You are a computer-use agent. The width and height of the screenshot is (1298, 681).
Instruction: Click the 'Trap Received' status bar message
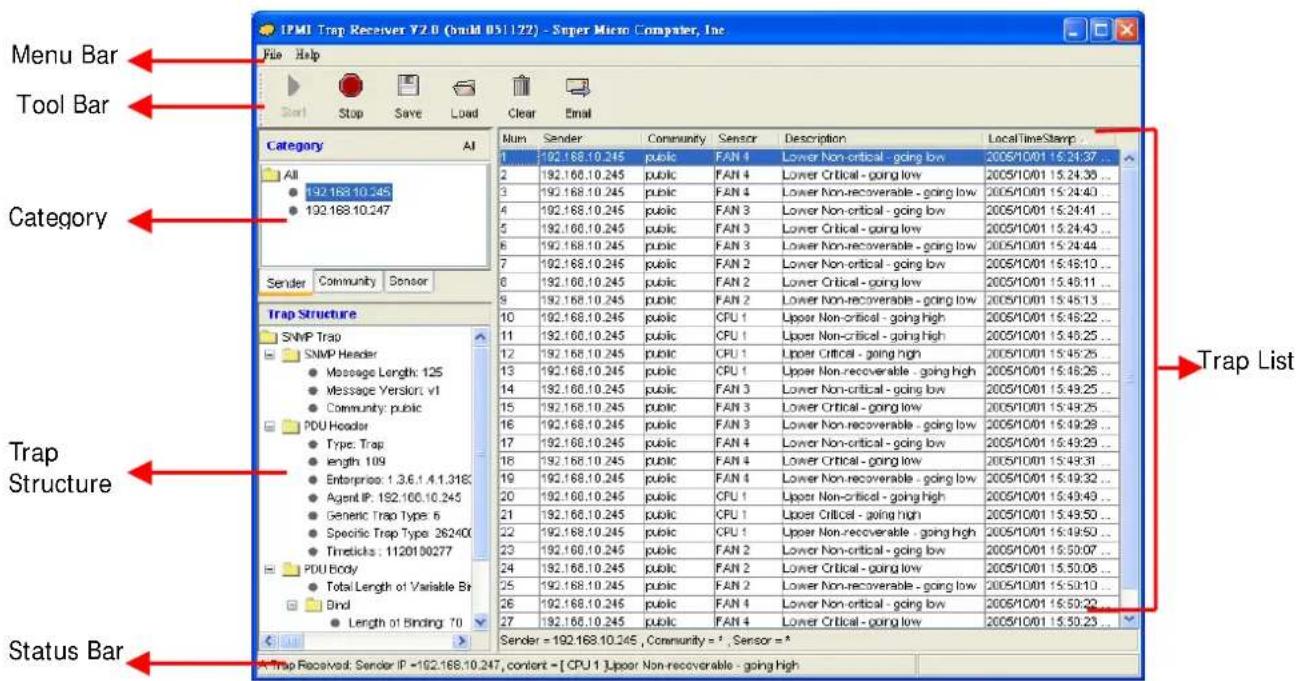(531, 664)
